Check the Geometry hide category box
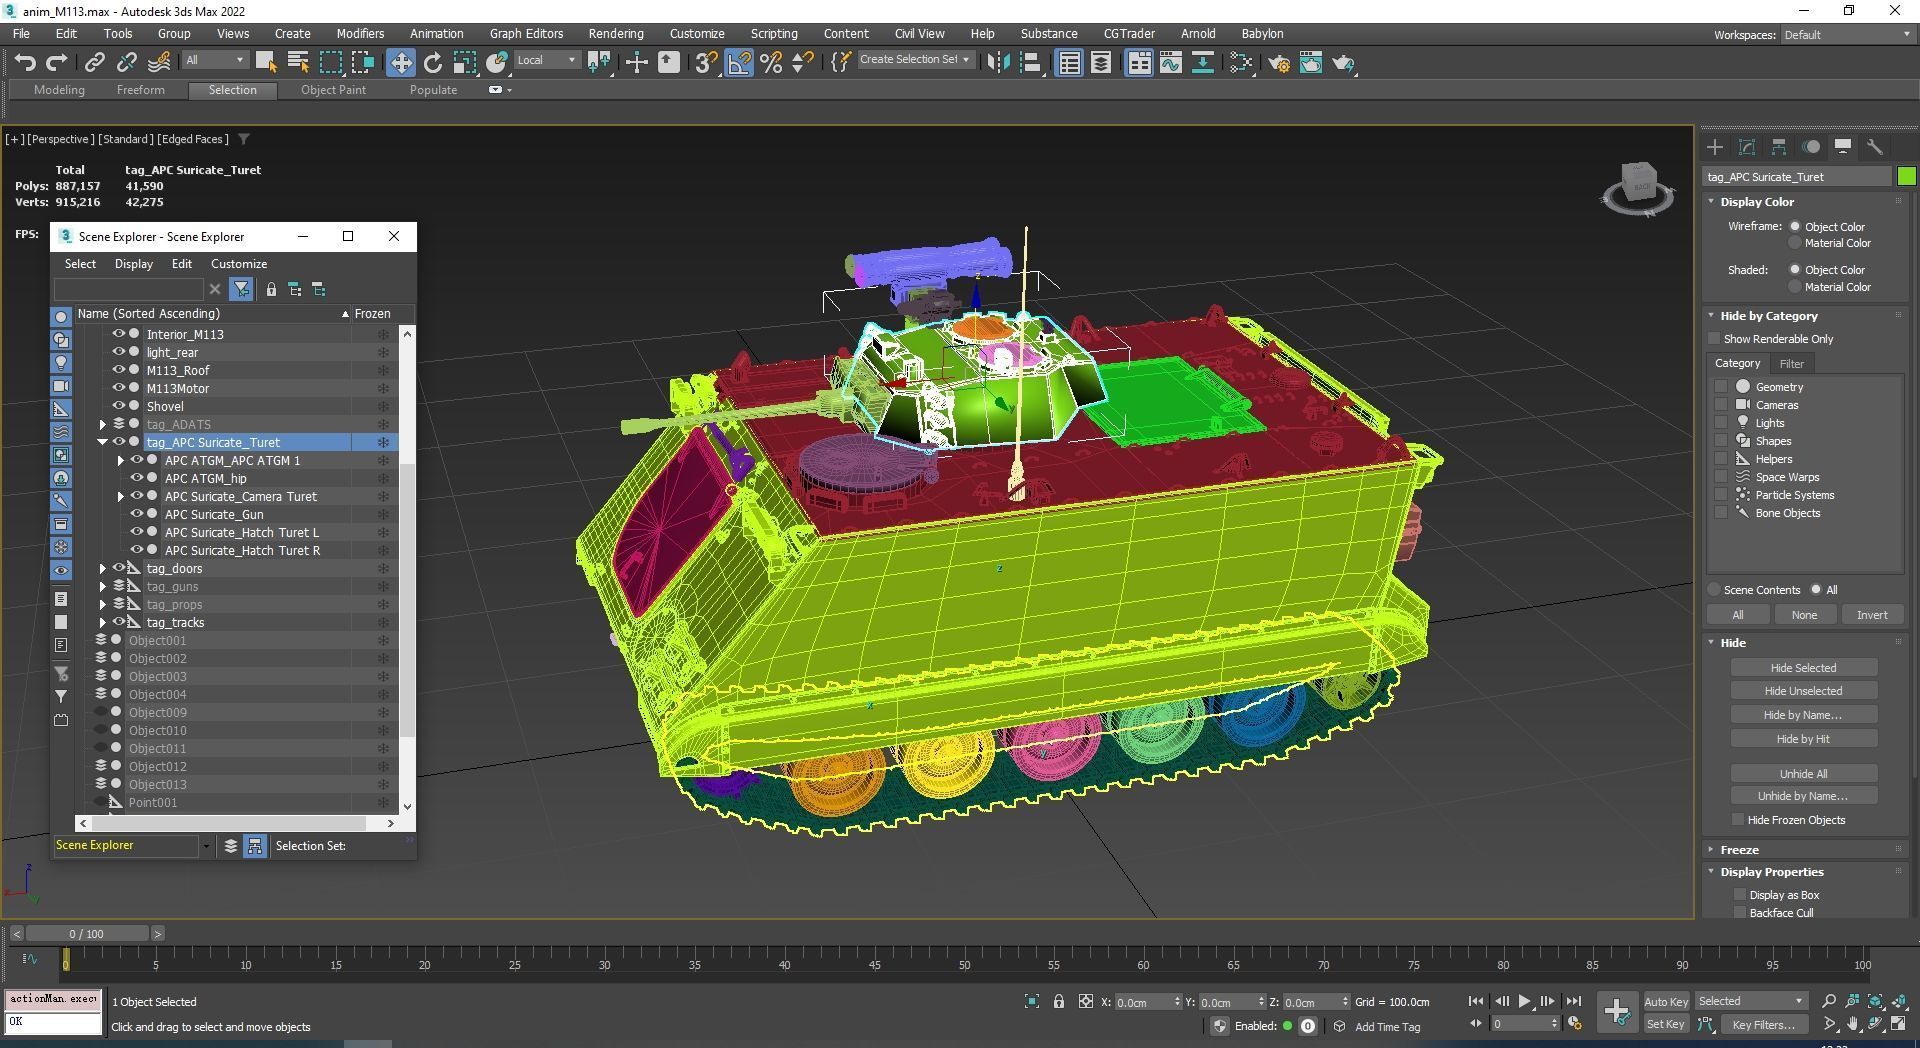Image resolution: width=1920 pixels, height=1048 pixels. [x=1721, y=386]
